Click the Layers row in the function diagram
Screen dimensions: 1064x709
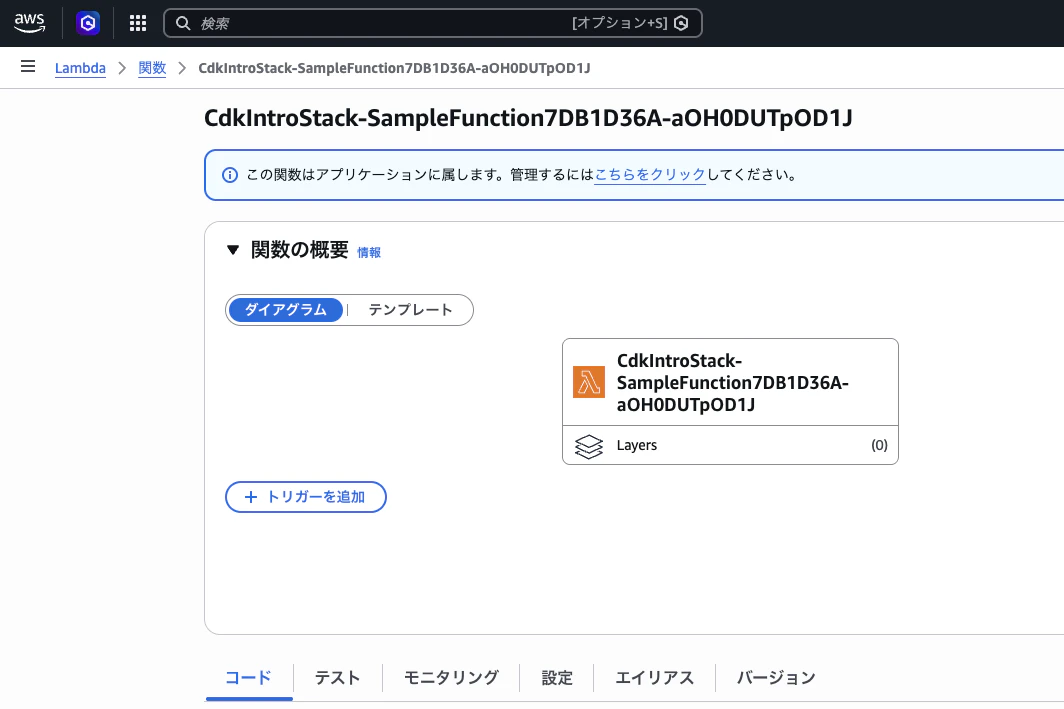730,445
